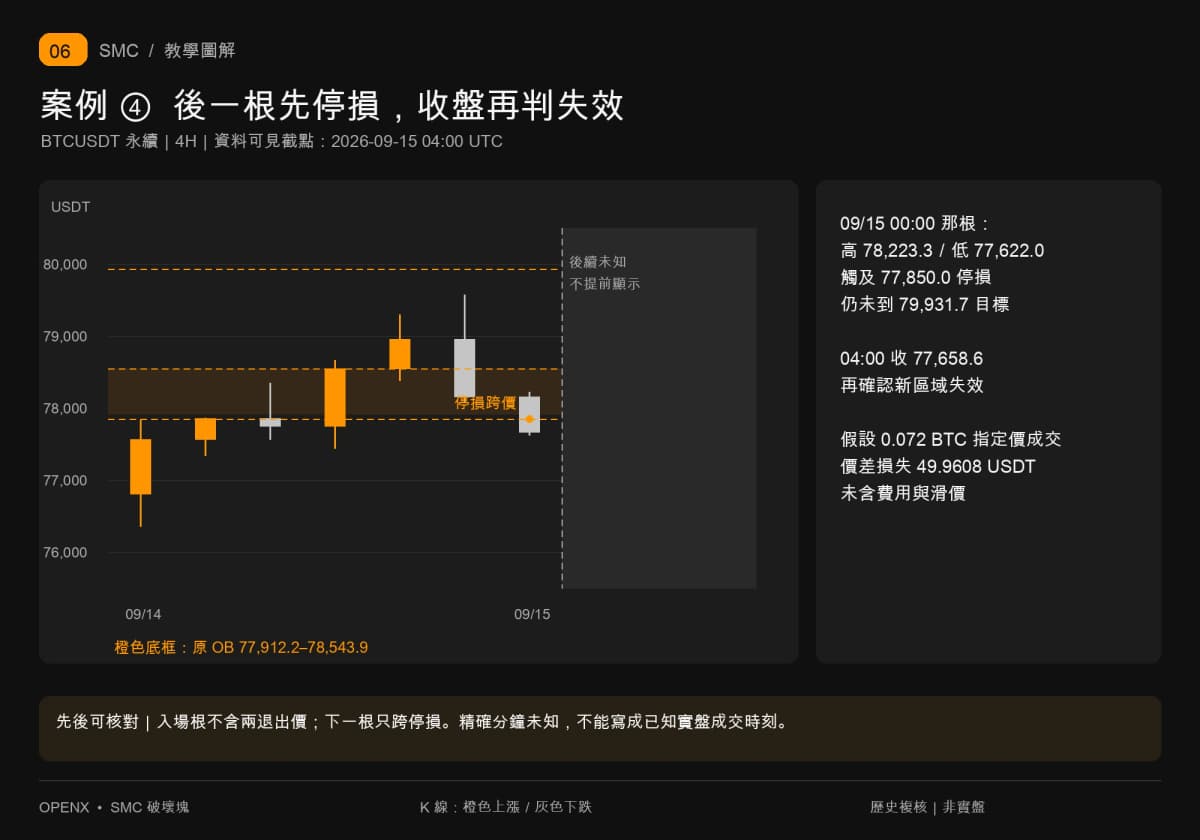Image resolution: width=1200 pixels, height=840 pixels.
Task: Click the orange 06 badge
Action: (x=63, y=50)
